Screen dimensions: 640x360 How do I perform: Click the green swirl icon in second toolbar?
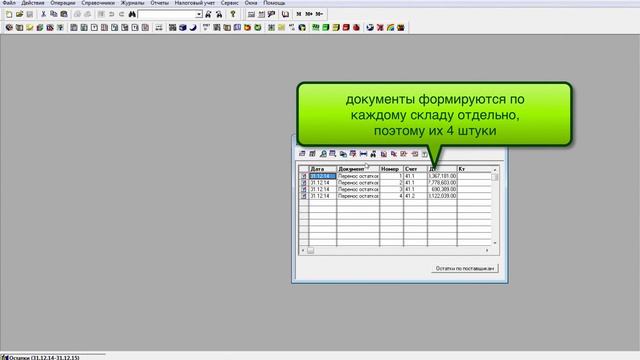(258, 27)
